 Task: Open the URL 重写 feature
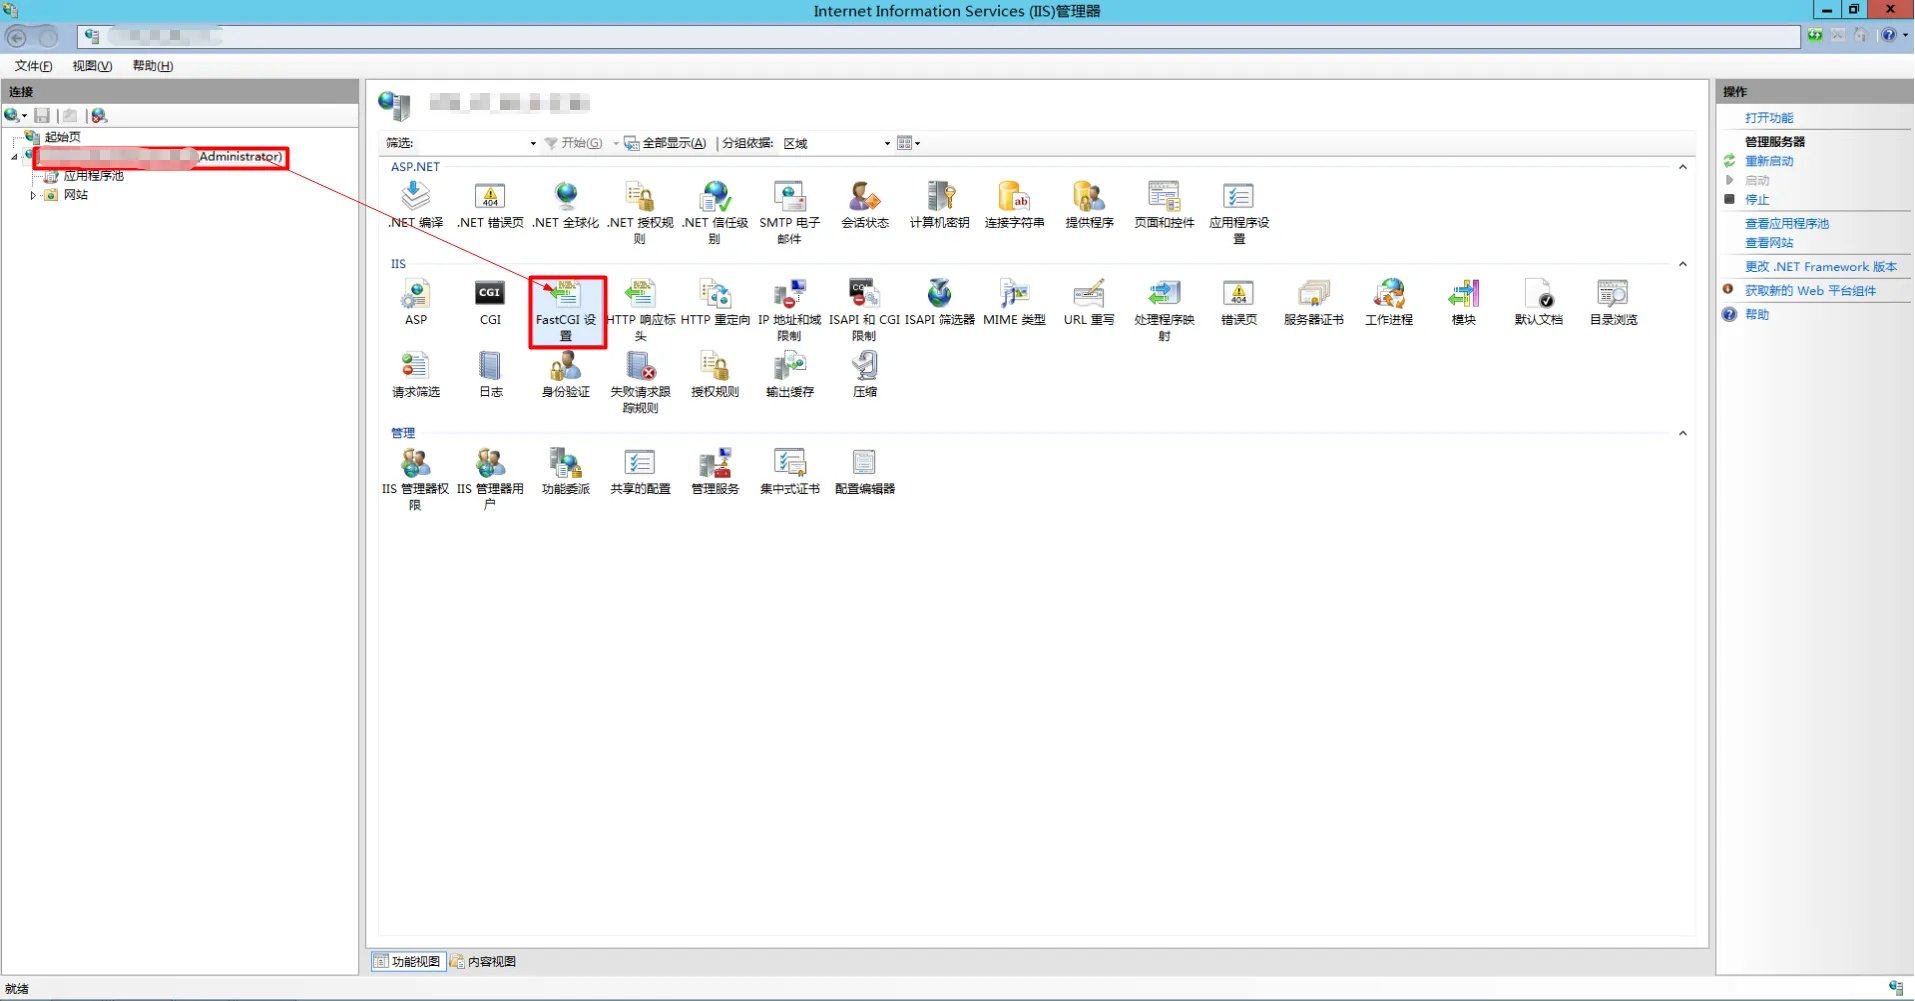pyautogui.click(x=1089, y=302)
